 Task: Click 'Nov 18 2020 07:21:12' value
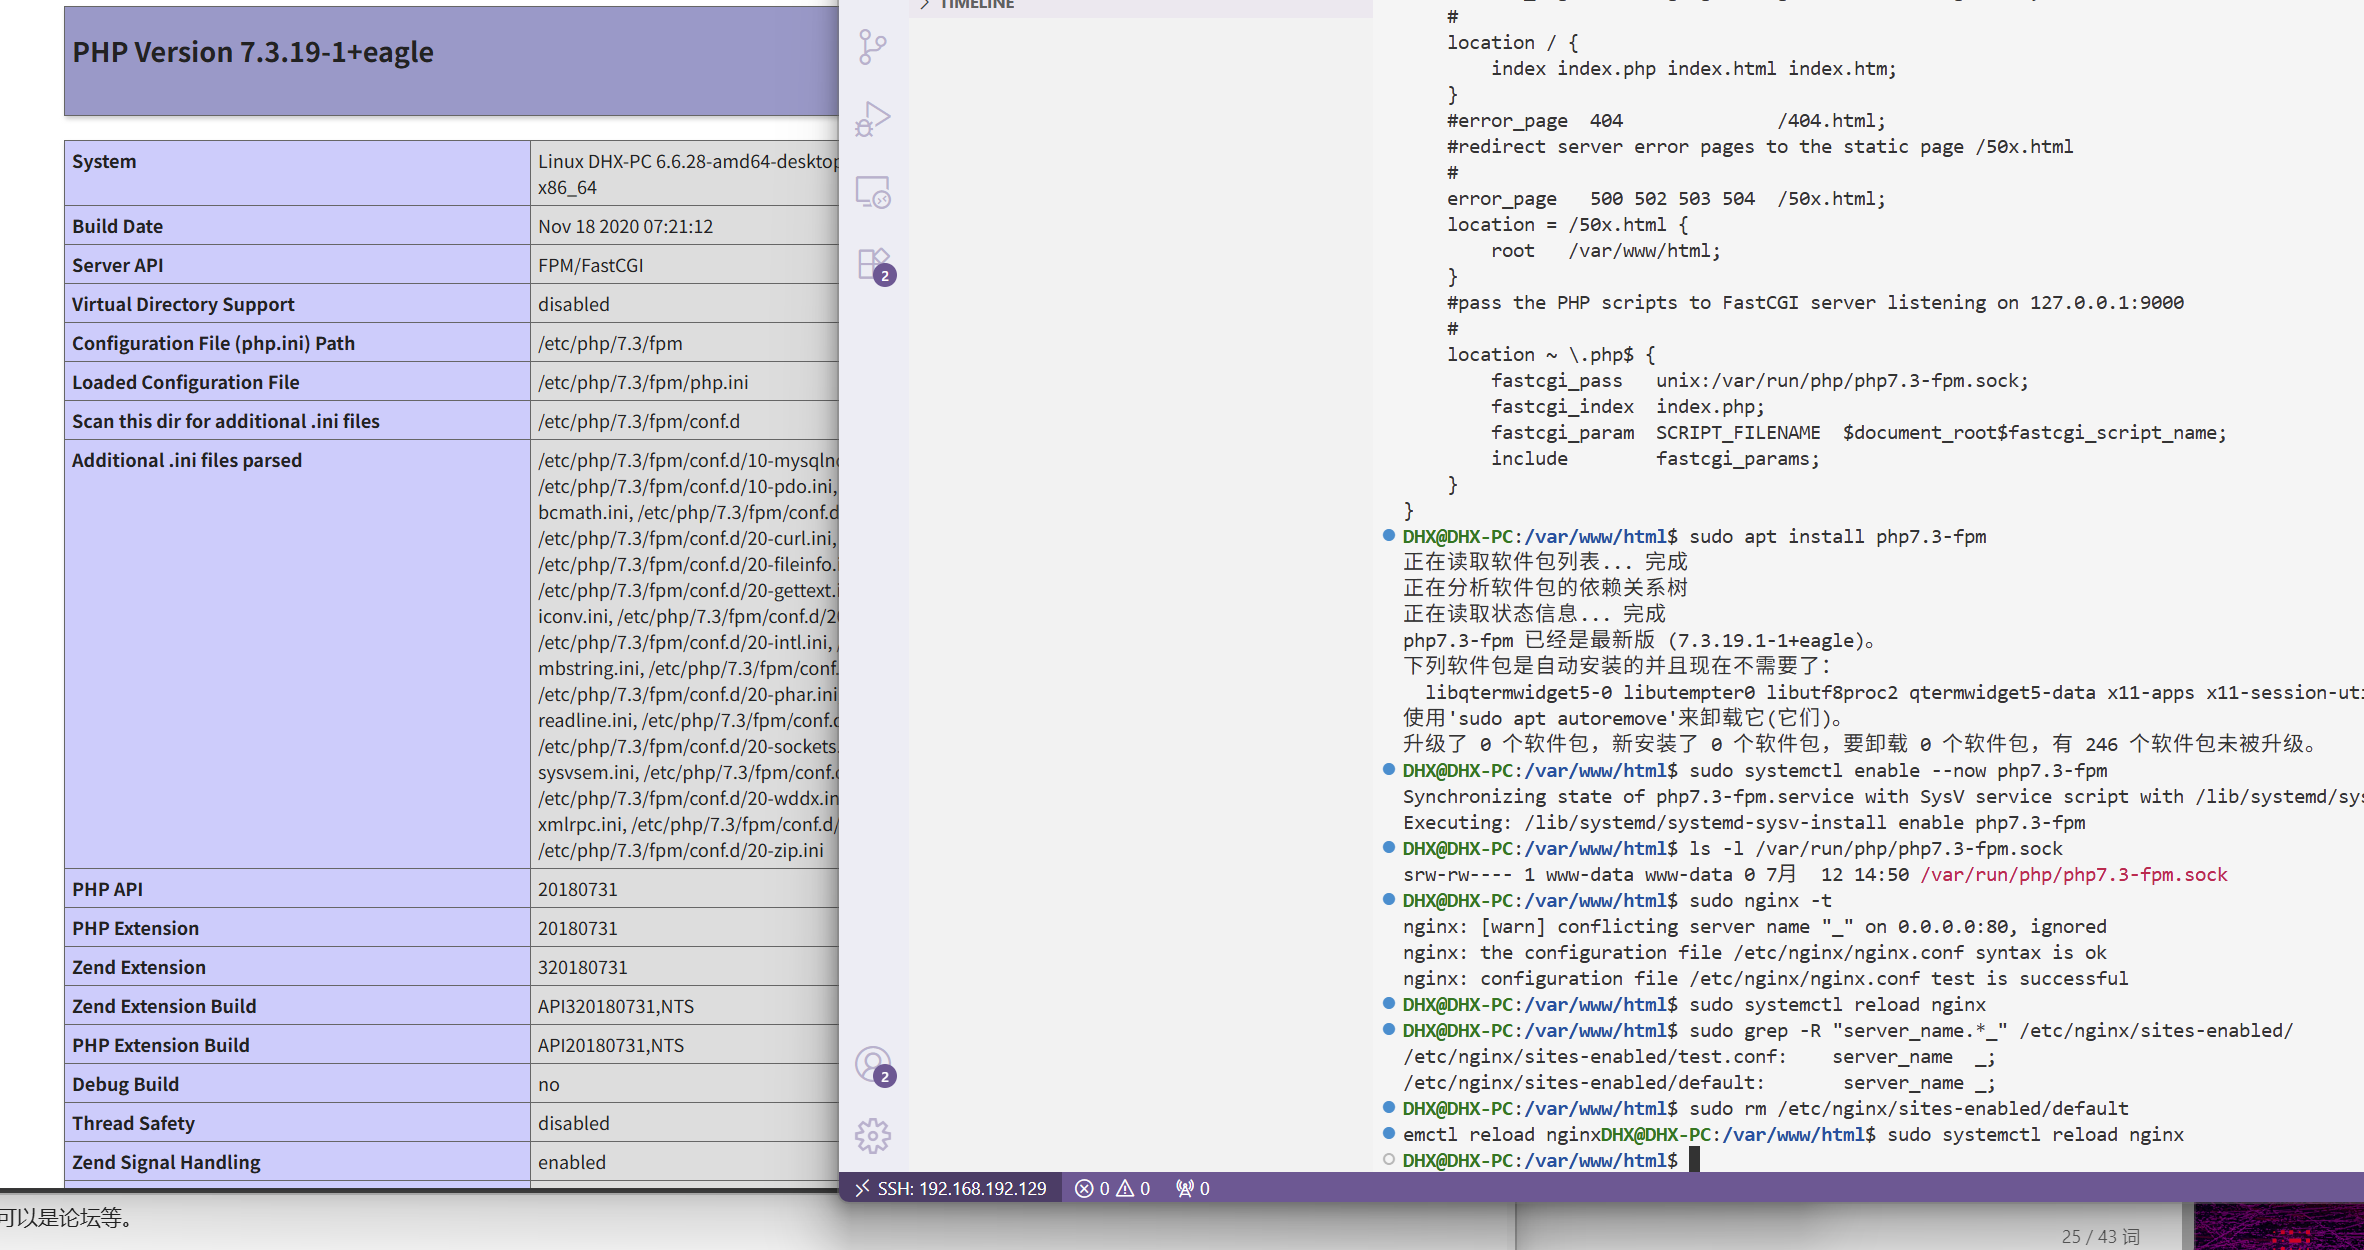625,226
